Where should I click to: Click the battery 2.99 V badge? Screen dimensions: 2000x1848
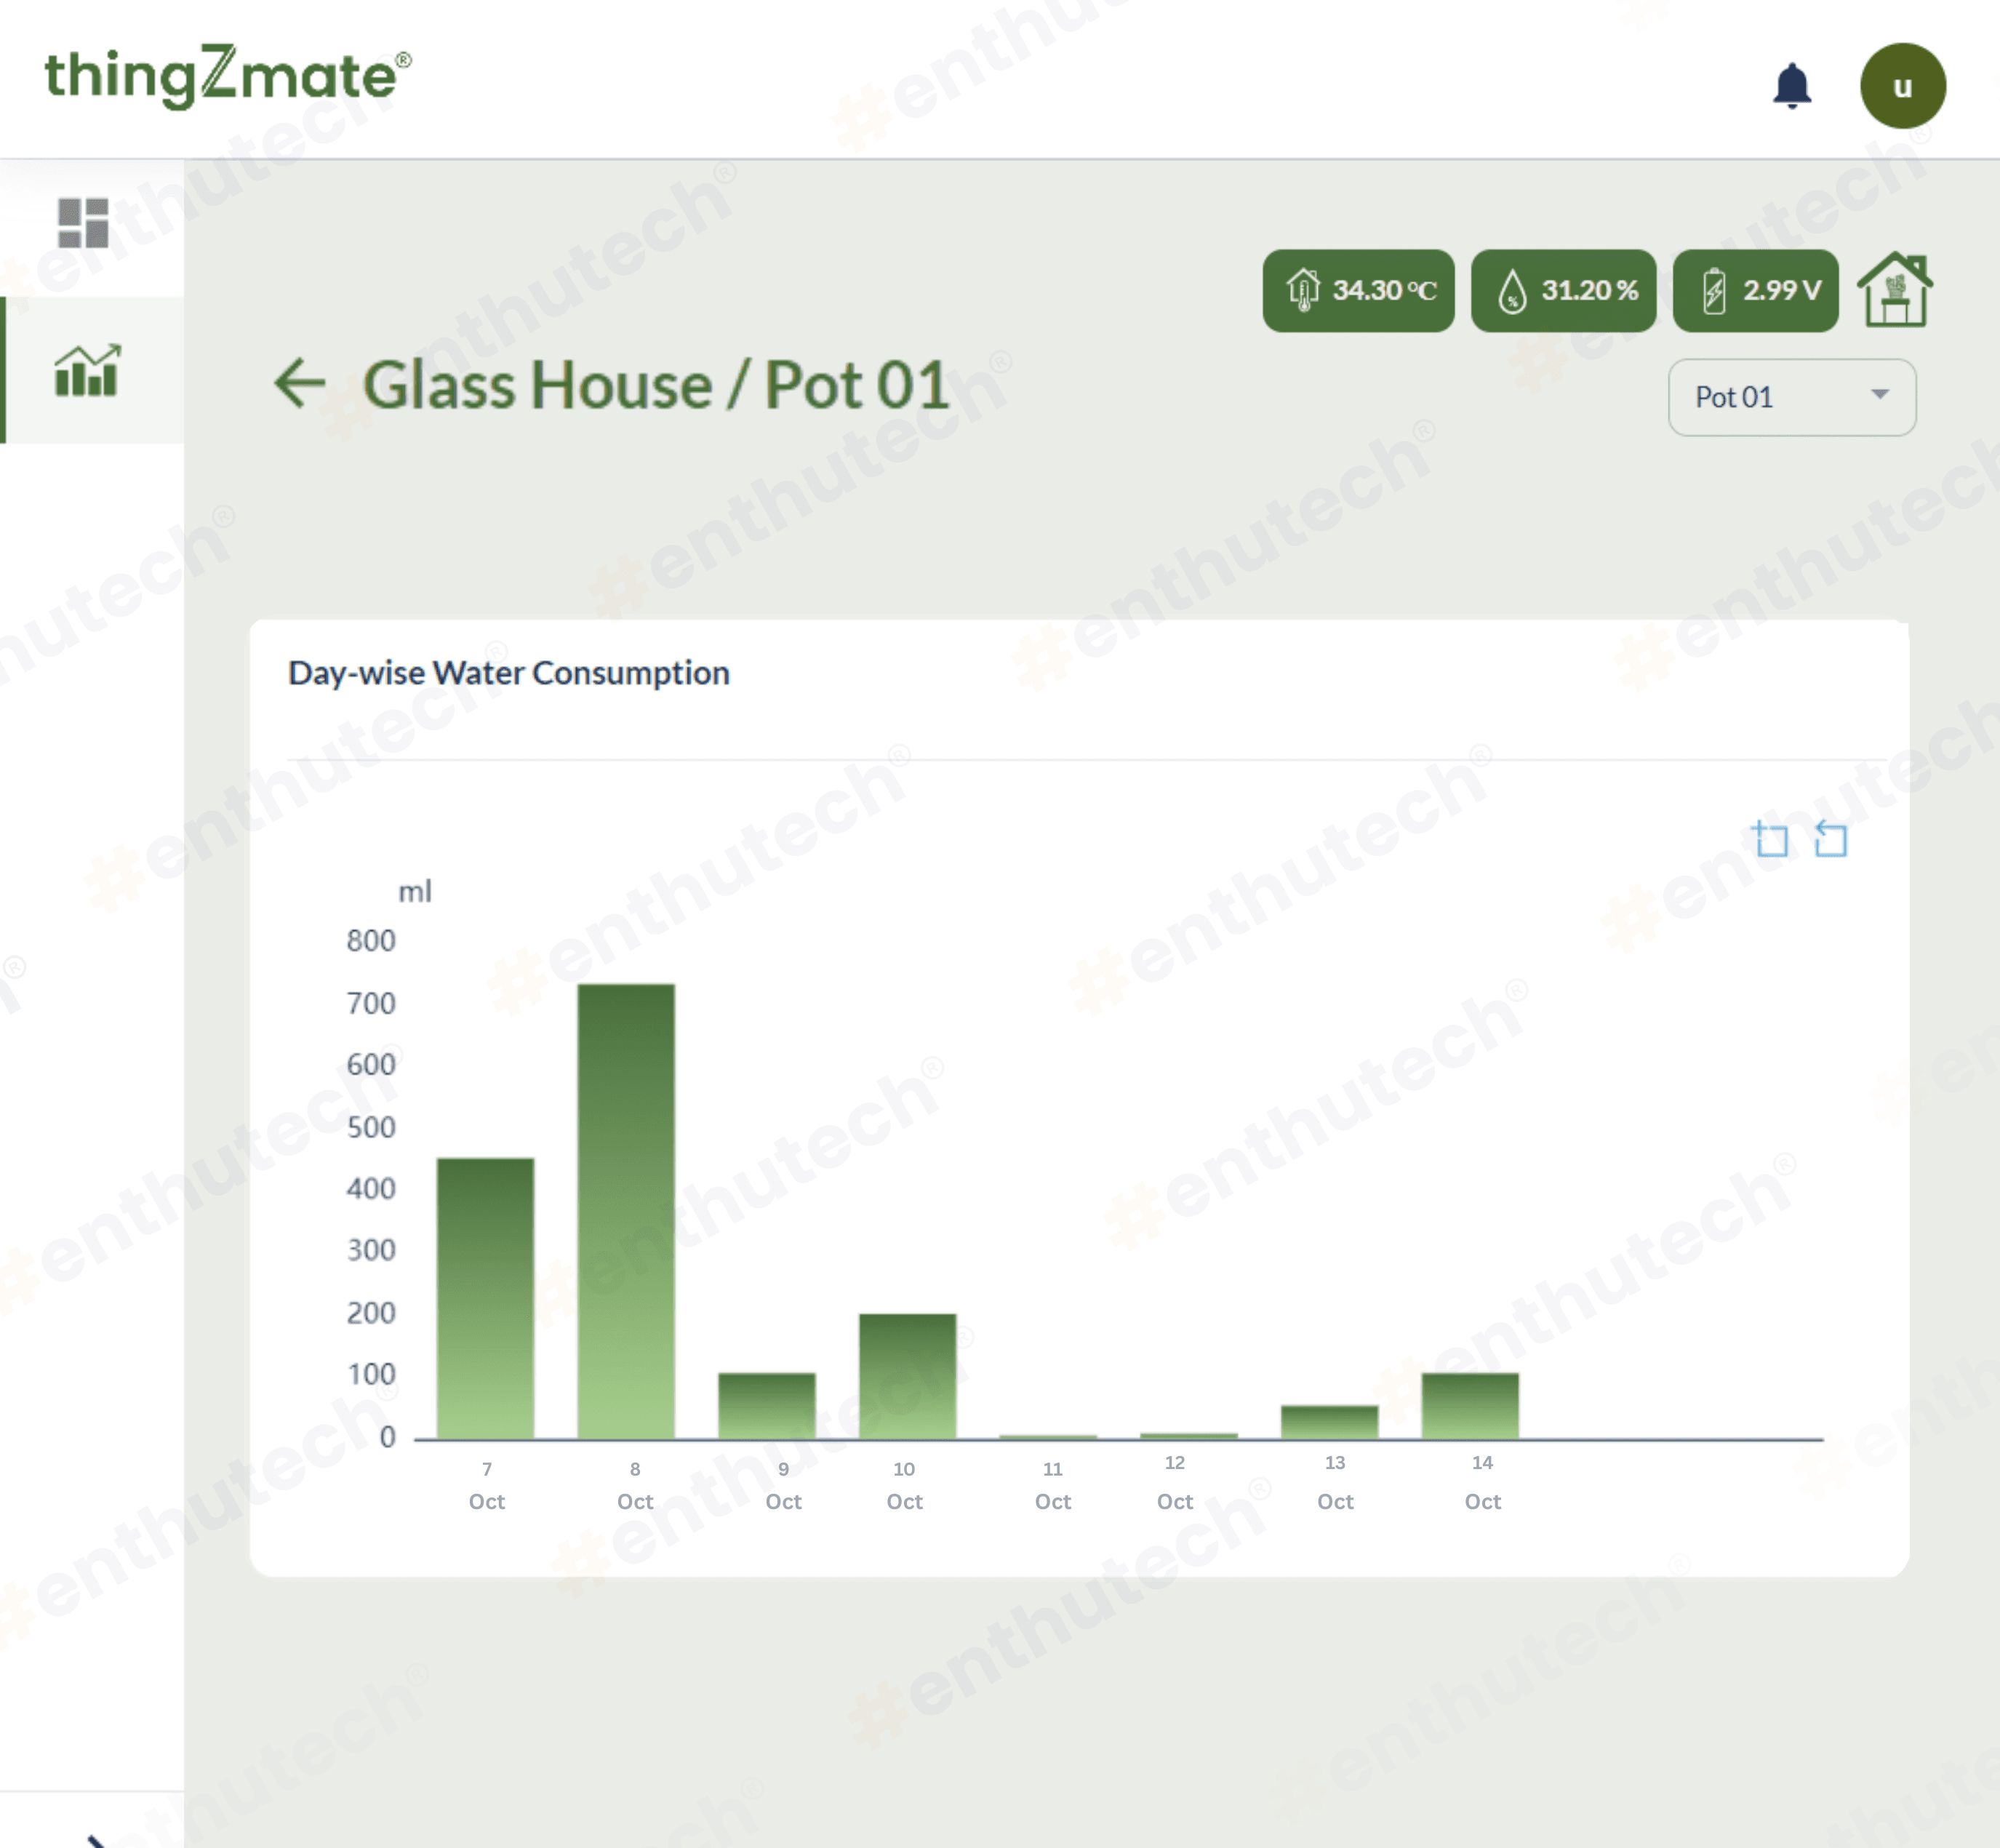[x=1755, y=291]
